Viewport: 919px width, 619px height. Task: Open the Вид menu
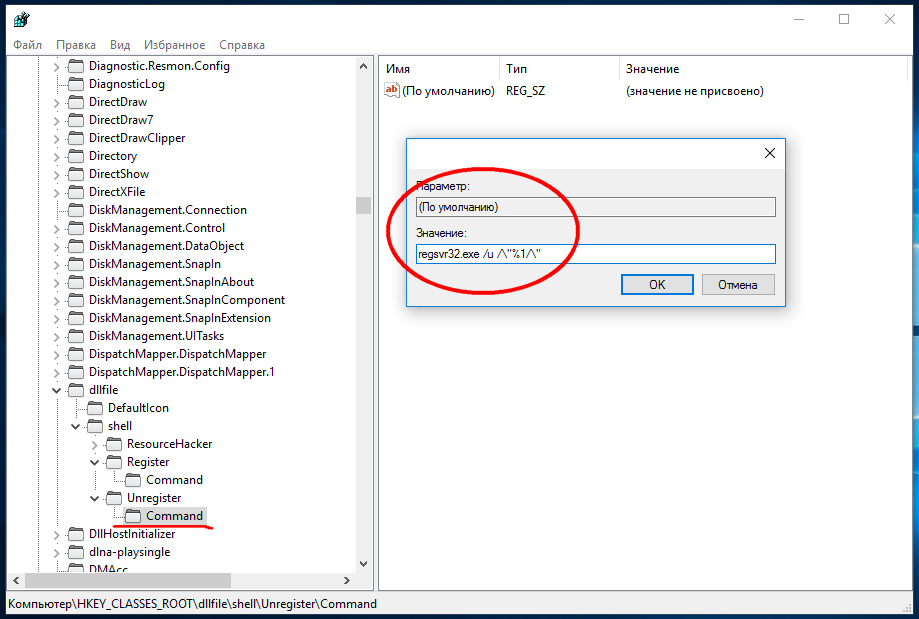coord(120,45)
